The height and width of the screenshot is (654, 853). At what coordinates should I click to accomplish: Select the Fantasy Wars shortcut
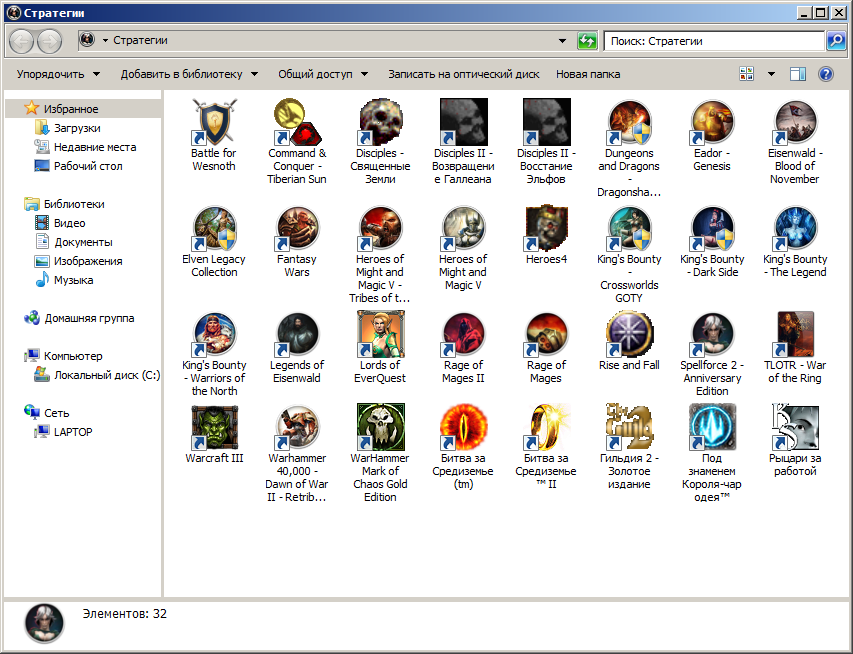point(297,242)
